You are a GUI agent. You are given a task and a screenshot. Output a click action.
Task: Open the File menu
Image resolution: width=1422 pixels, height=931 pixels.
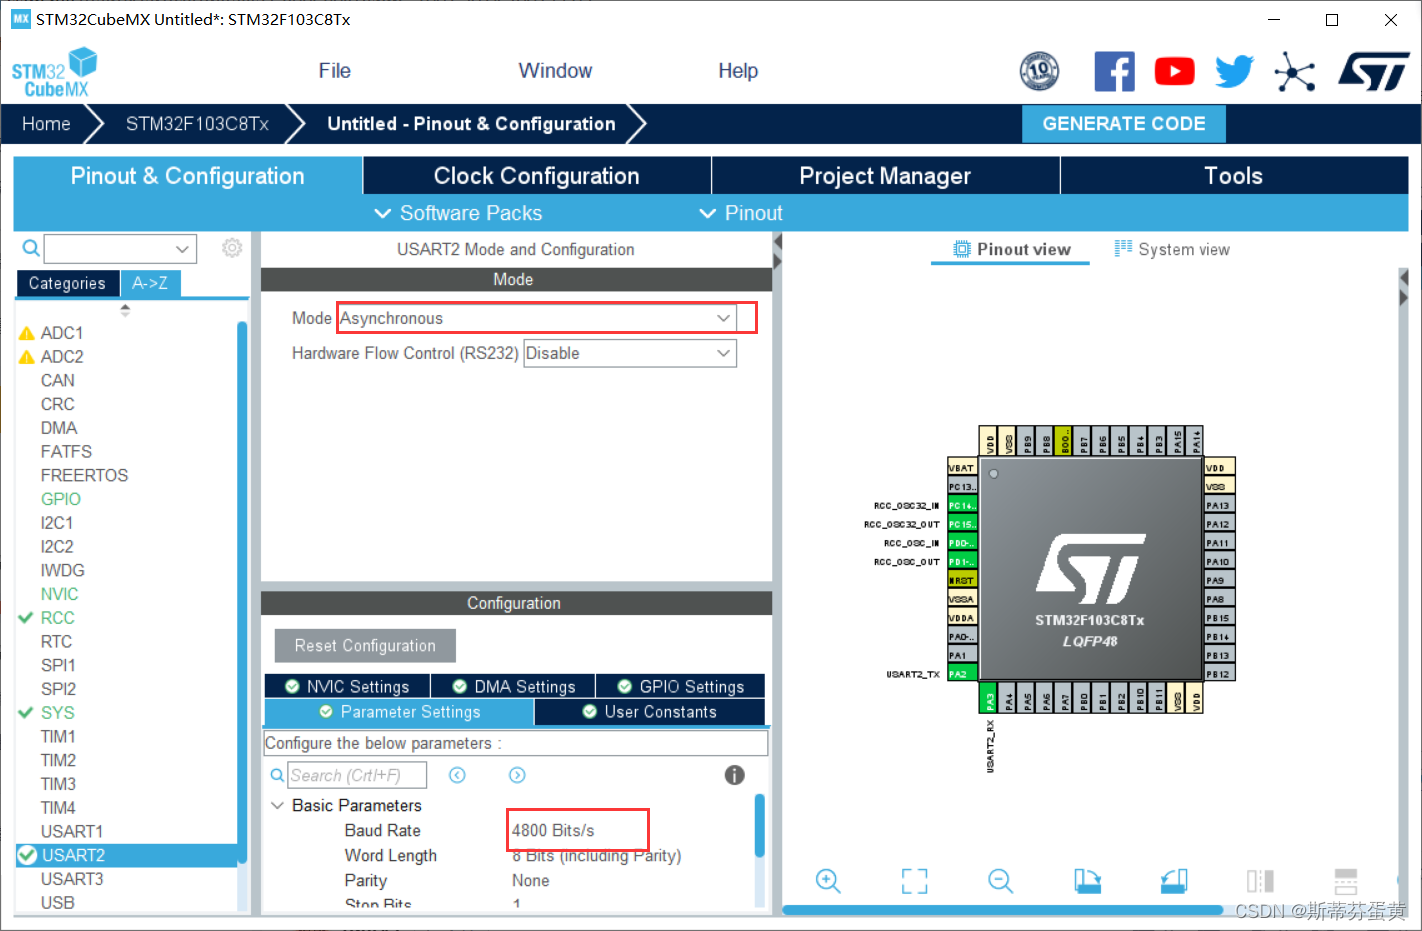click(334, 70)
